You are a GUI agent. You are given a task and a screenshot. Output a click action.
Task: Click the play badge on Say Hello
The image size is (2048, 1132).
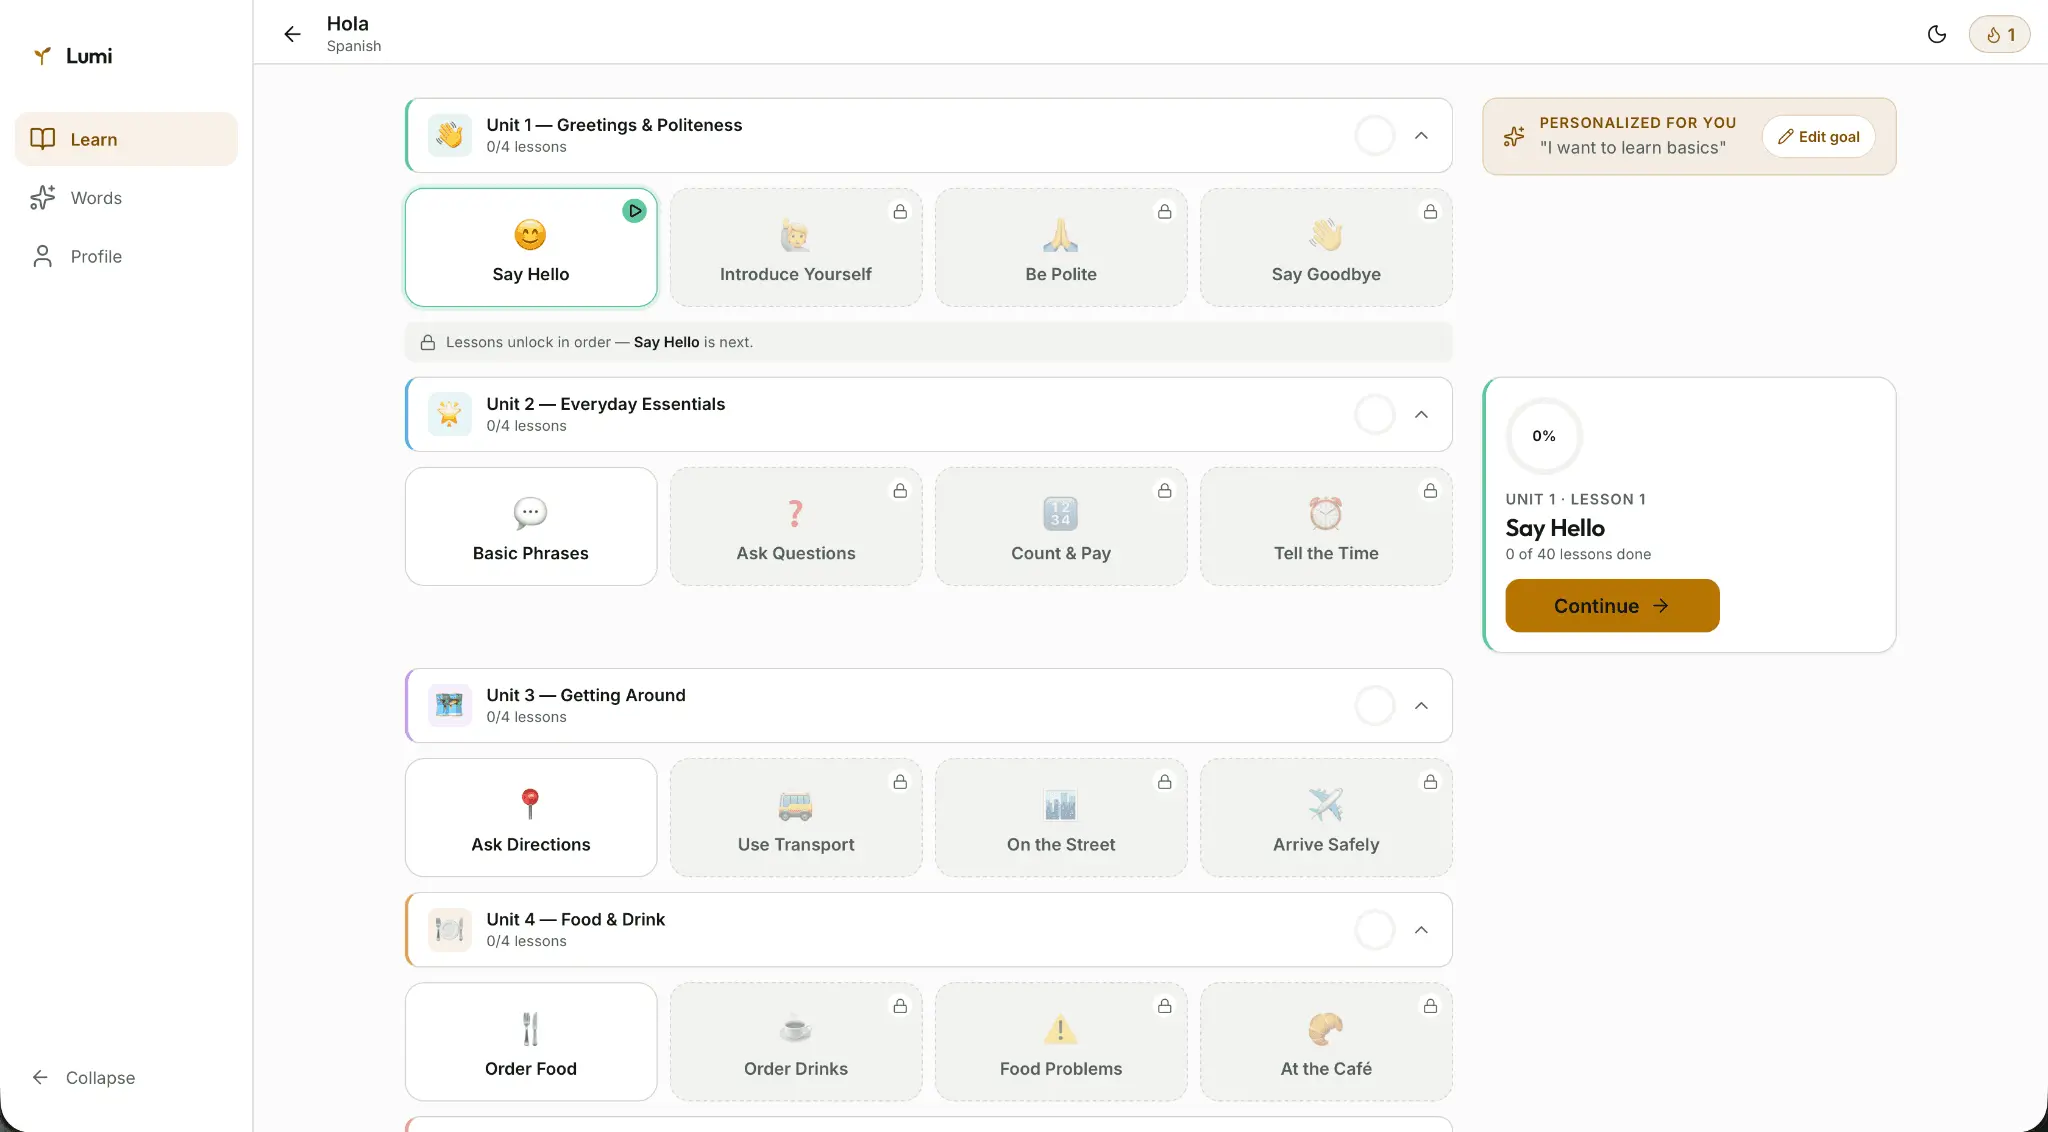[x=634, y=211]
